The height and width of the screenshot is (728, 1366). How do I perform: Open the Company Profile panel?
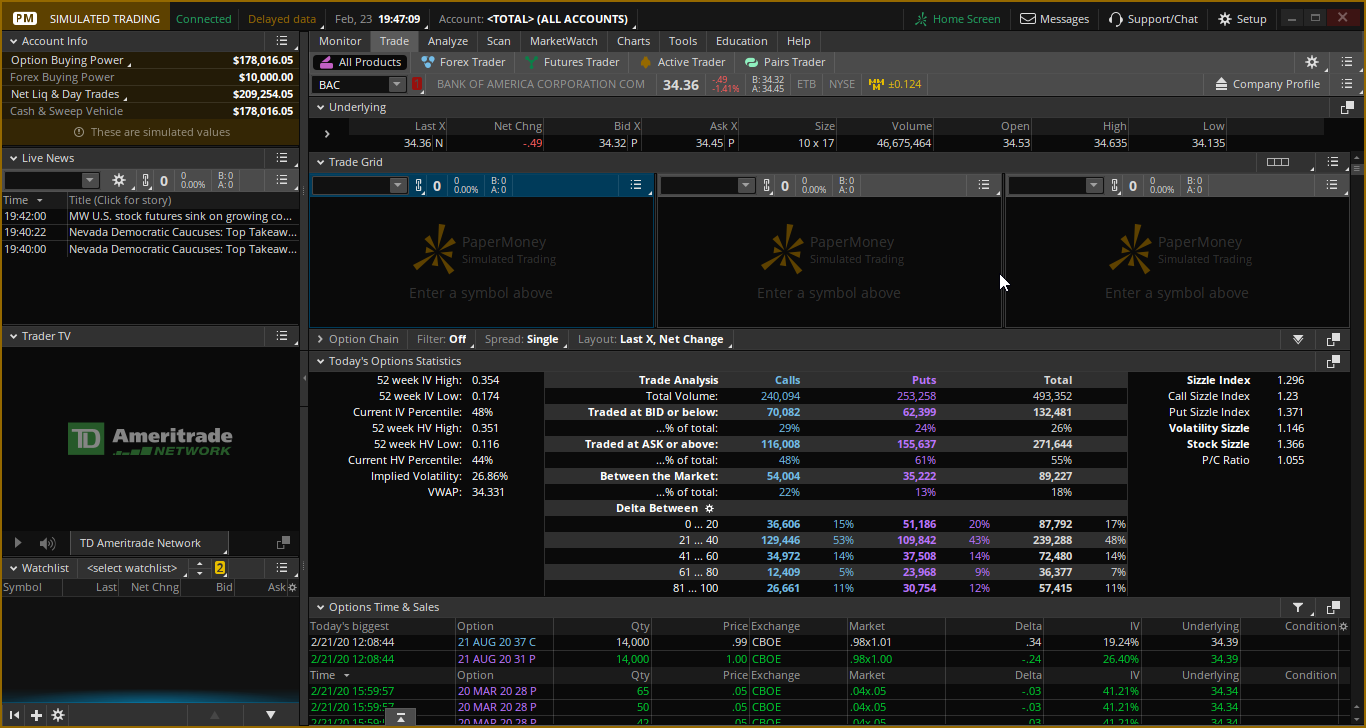pos(1267,84)
